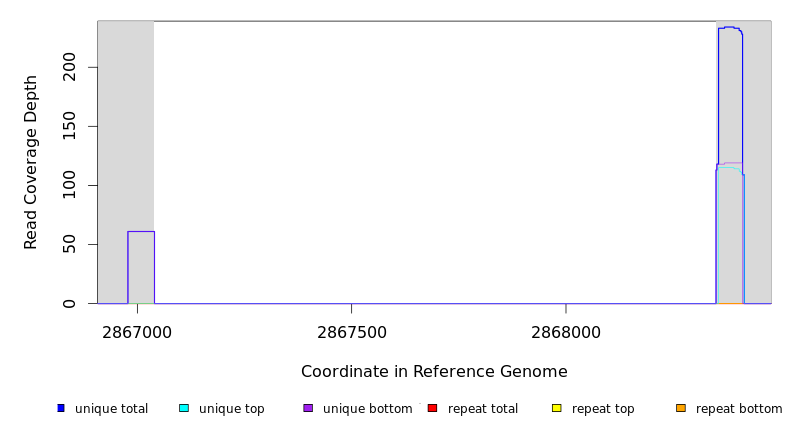Click the cyan unique top legend swatch

[x=184, y=408]
